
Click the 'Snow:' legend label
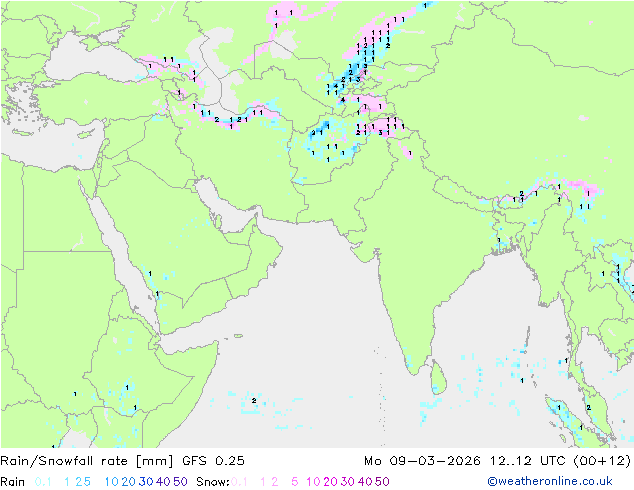[213, 482]
